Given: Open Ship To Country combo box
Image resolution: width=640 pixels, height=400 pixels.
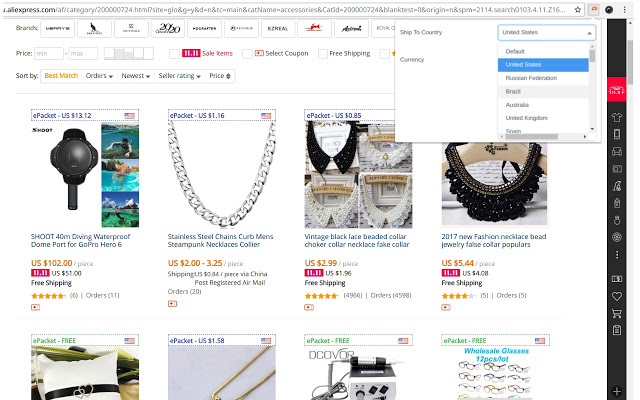Looking at the screenshot, I should [x=547, y=32].
